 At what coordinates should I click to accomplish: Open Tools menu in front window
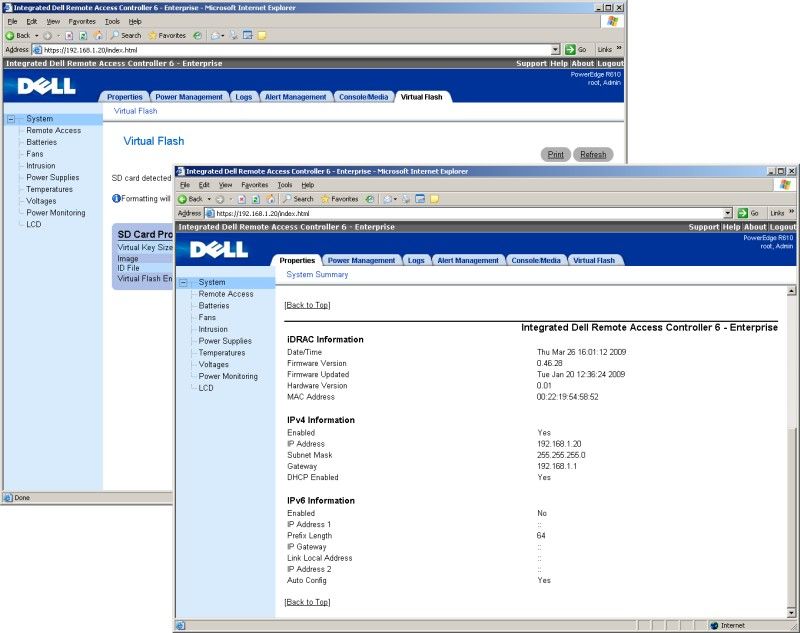(x=285, y=185)
